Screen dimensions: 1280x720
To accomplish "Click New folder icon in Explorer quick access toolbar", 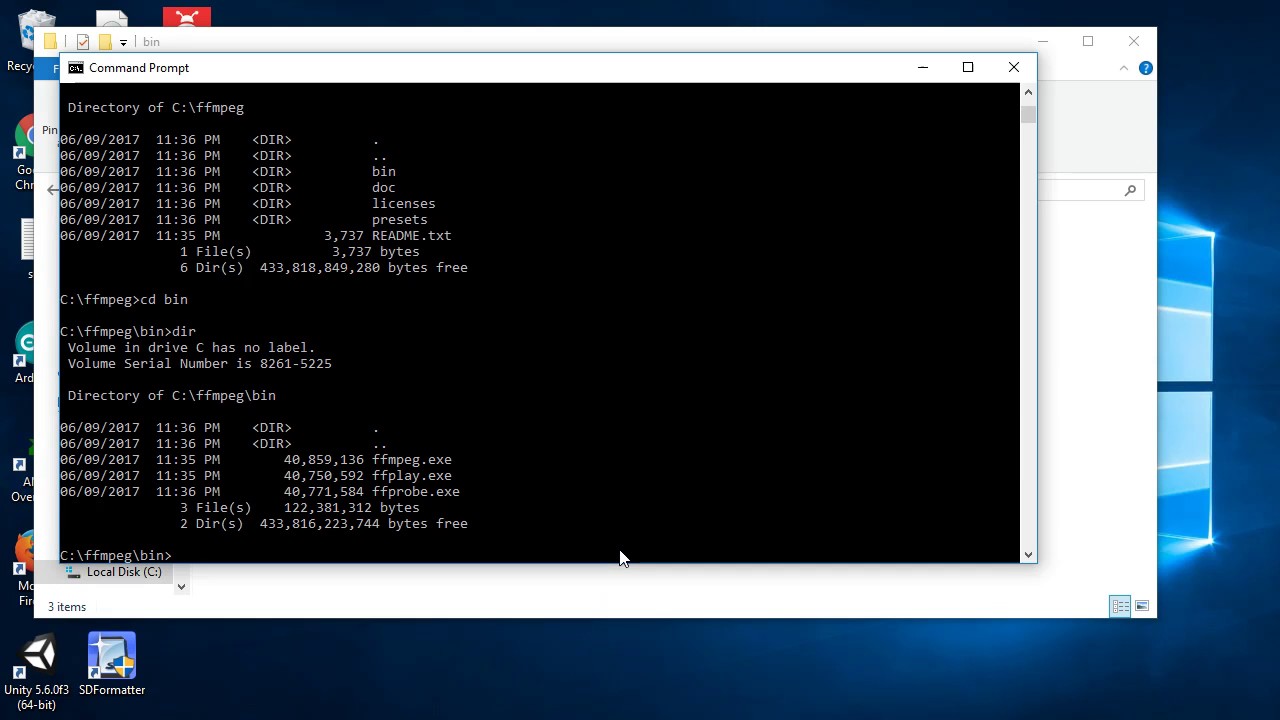I will (105, 42).
